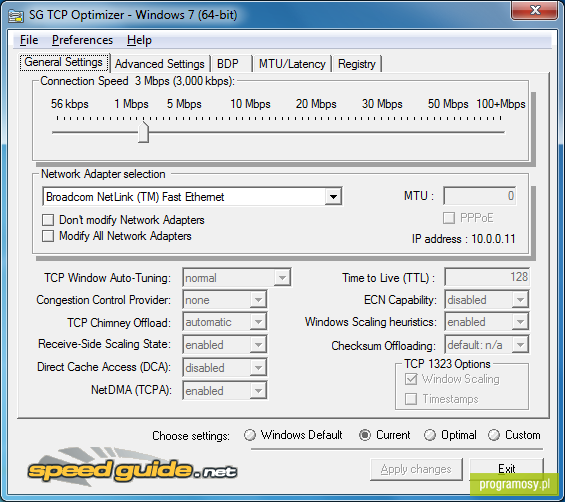
Task: Select the Custom settings radio button
Action: pos(494,435)
